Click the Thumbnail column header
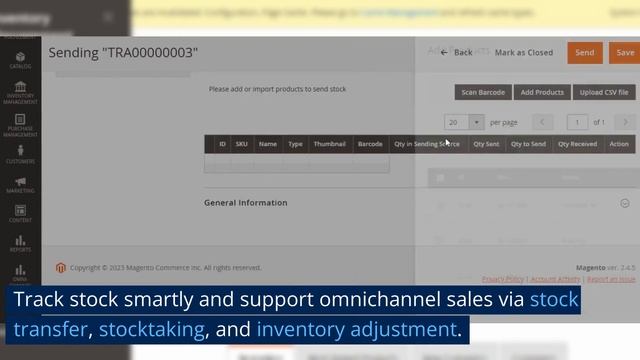The height and width of the screenshot is (360, 640). click(329, 144)
